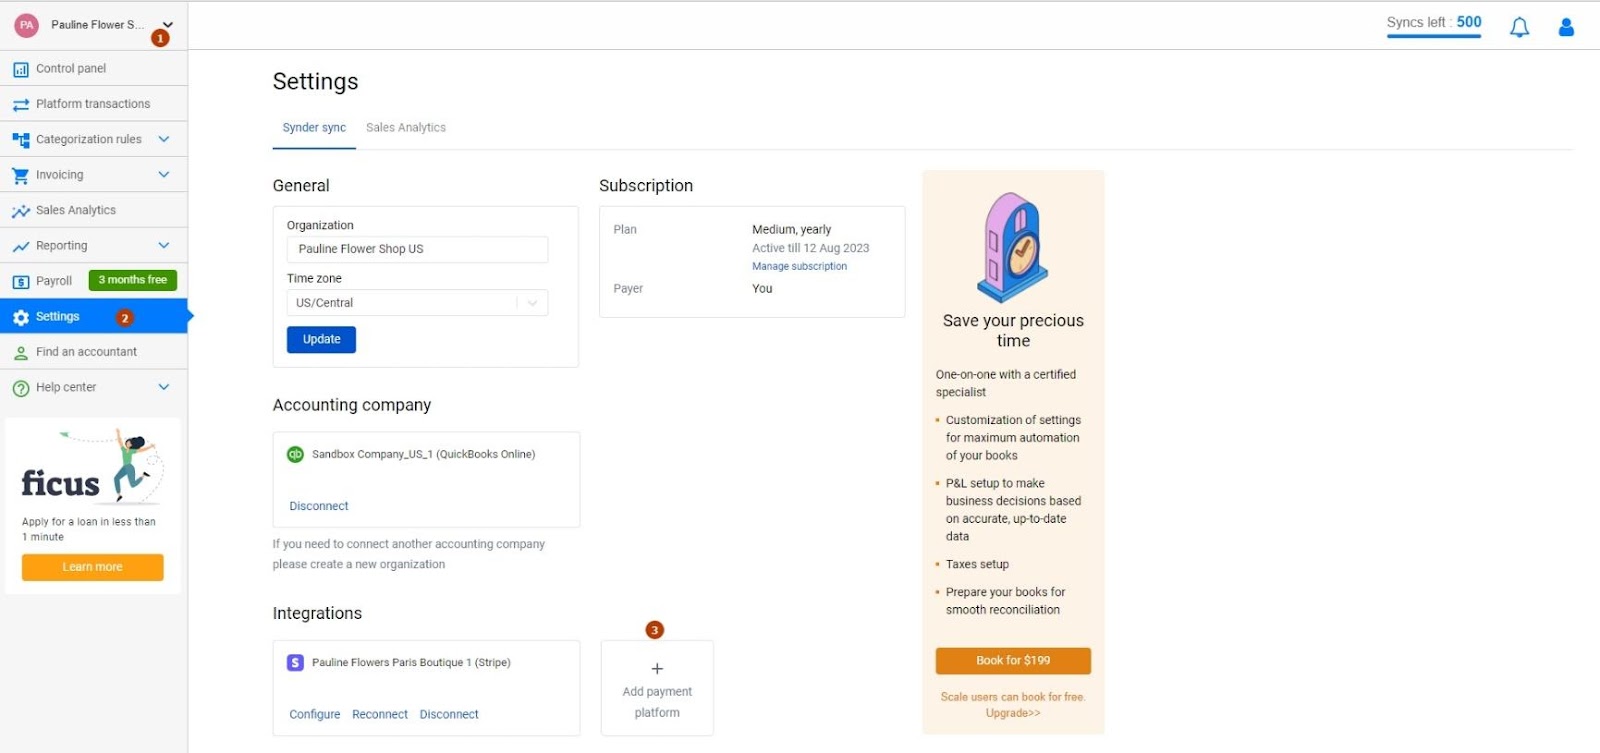Viewport: 1600px width, 753px height.
Task: Open the Manage subscription link
Action: click(799, 267)
